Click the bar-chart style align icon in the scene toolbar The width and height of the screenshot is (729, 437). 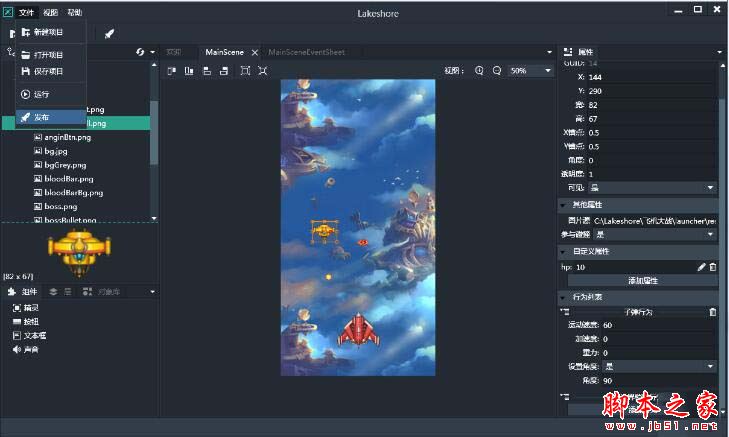click(189, 71)
